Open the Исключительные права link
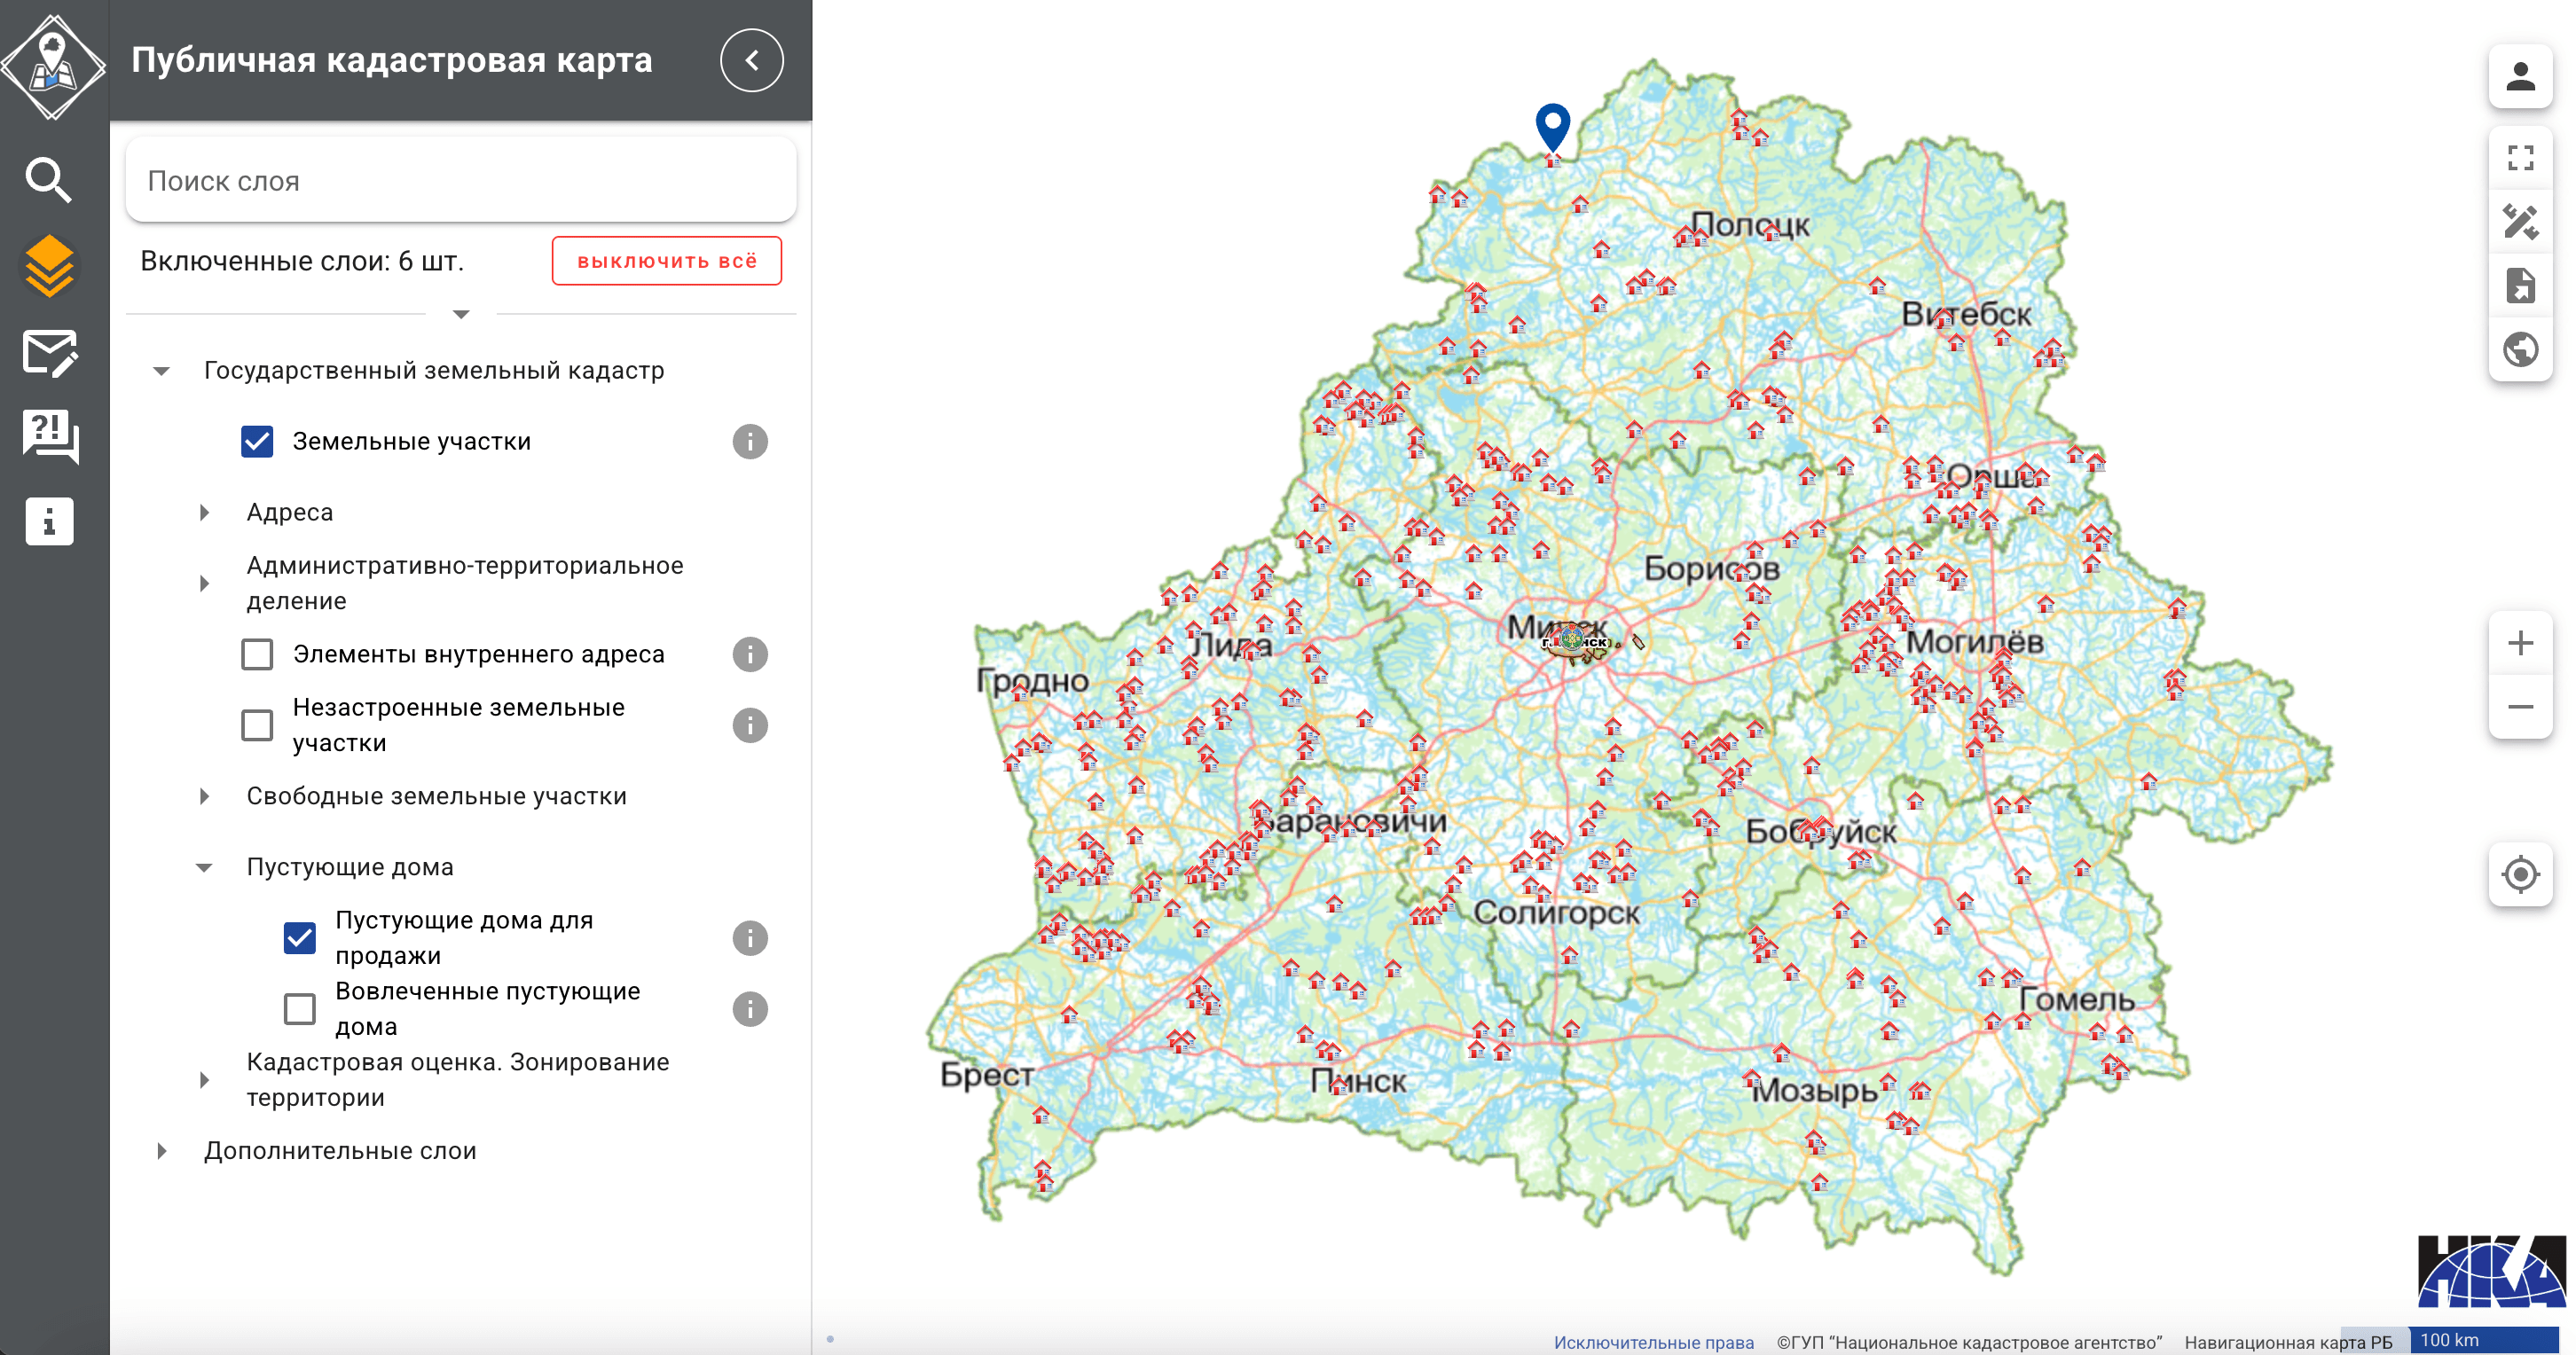The image size is (2576, 1355). click(1653, 1342)
